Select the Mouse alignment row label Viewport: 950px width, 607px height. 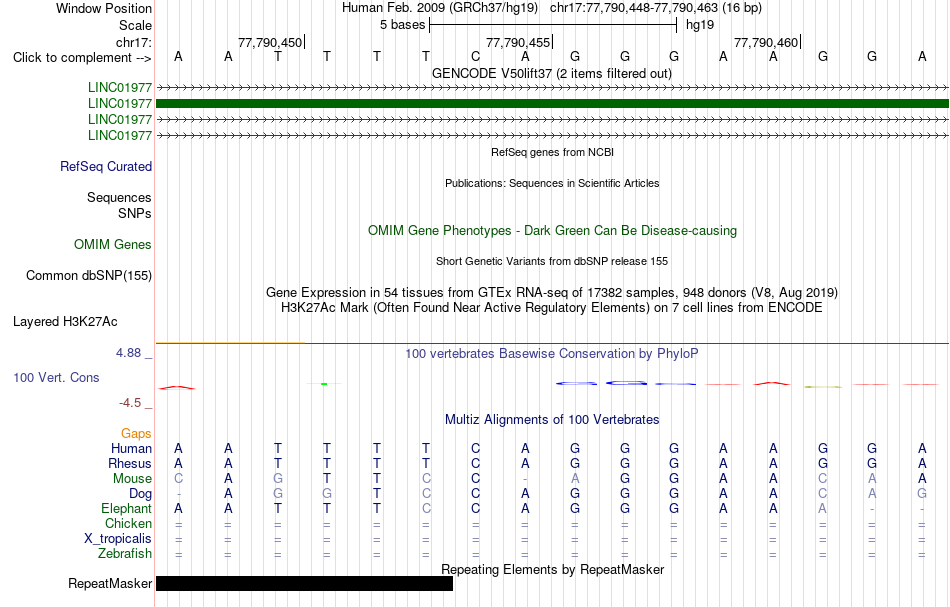pos(132,479)
